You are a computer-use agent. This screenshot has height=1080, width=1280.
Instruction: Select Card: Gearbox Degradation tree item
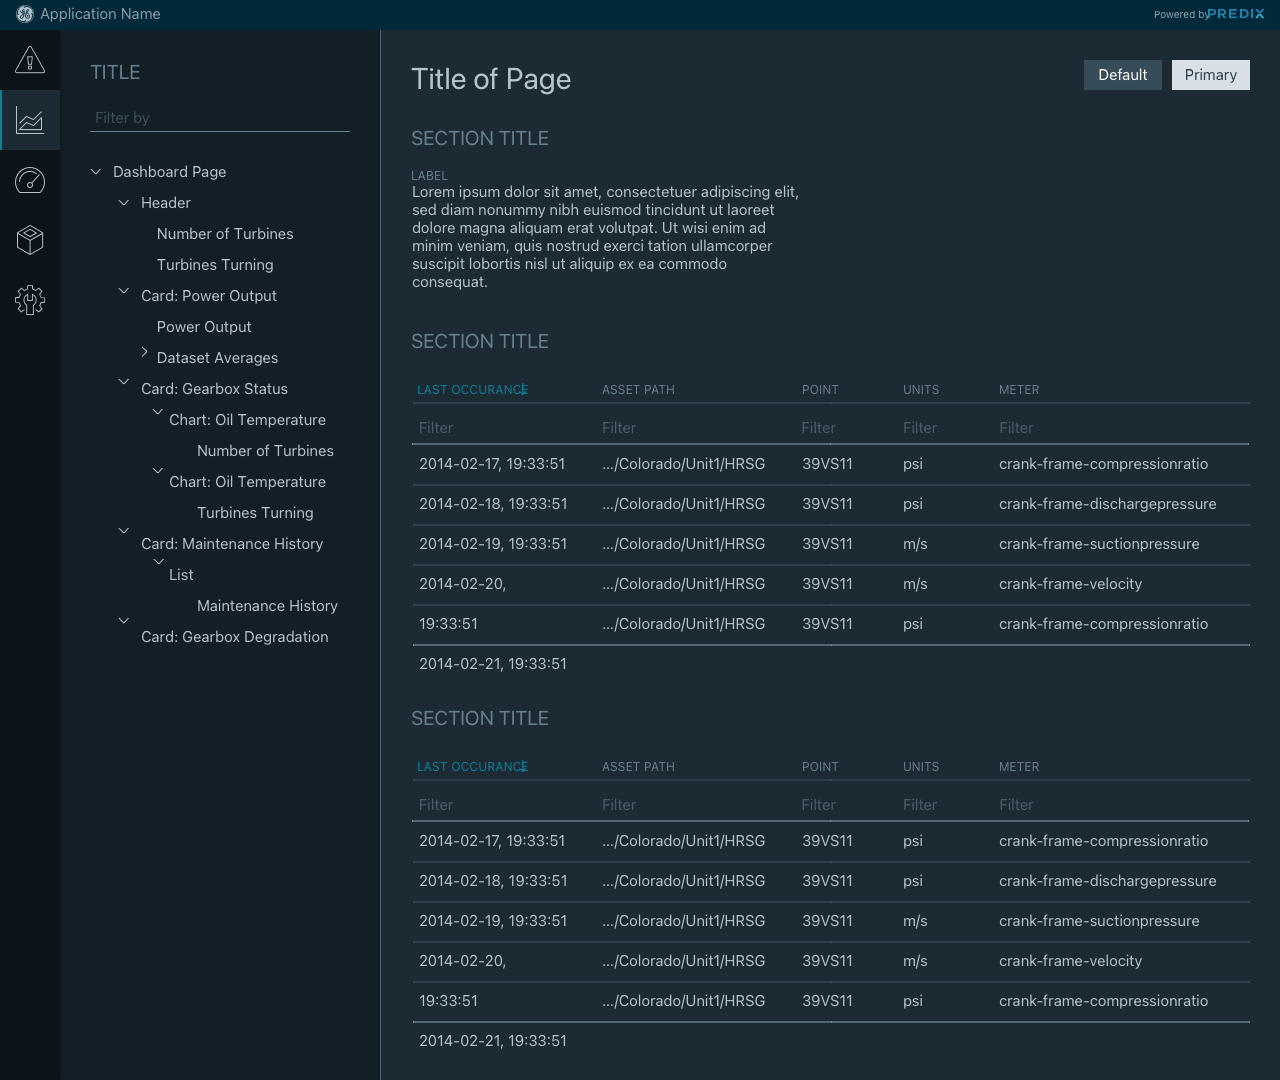pos(234,637)
